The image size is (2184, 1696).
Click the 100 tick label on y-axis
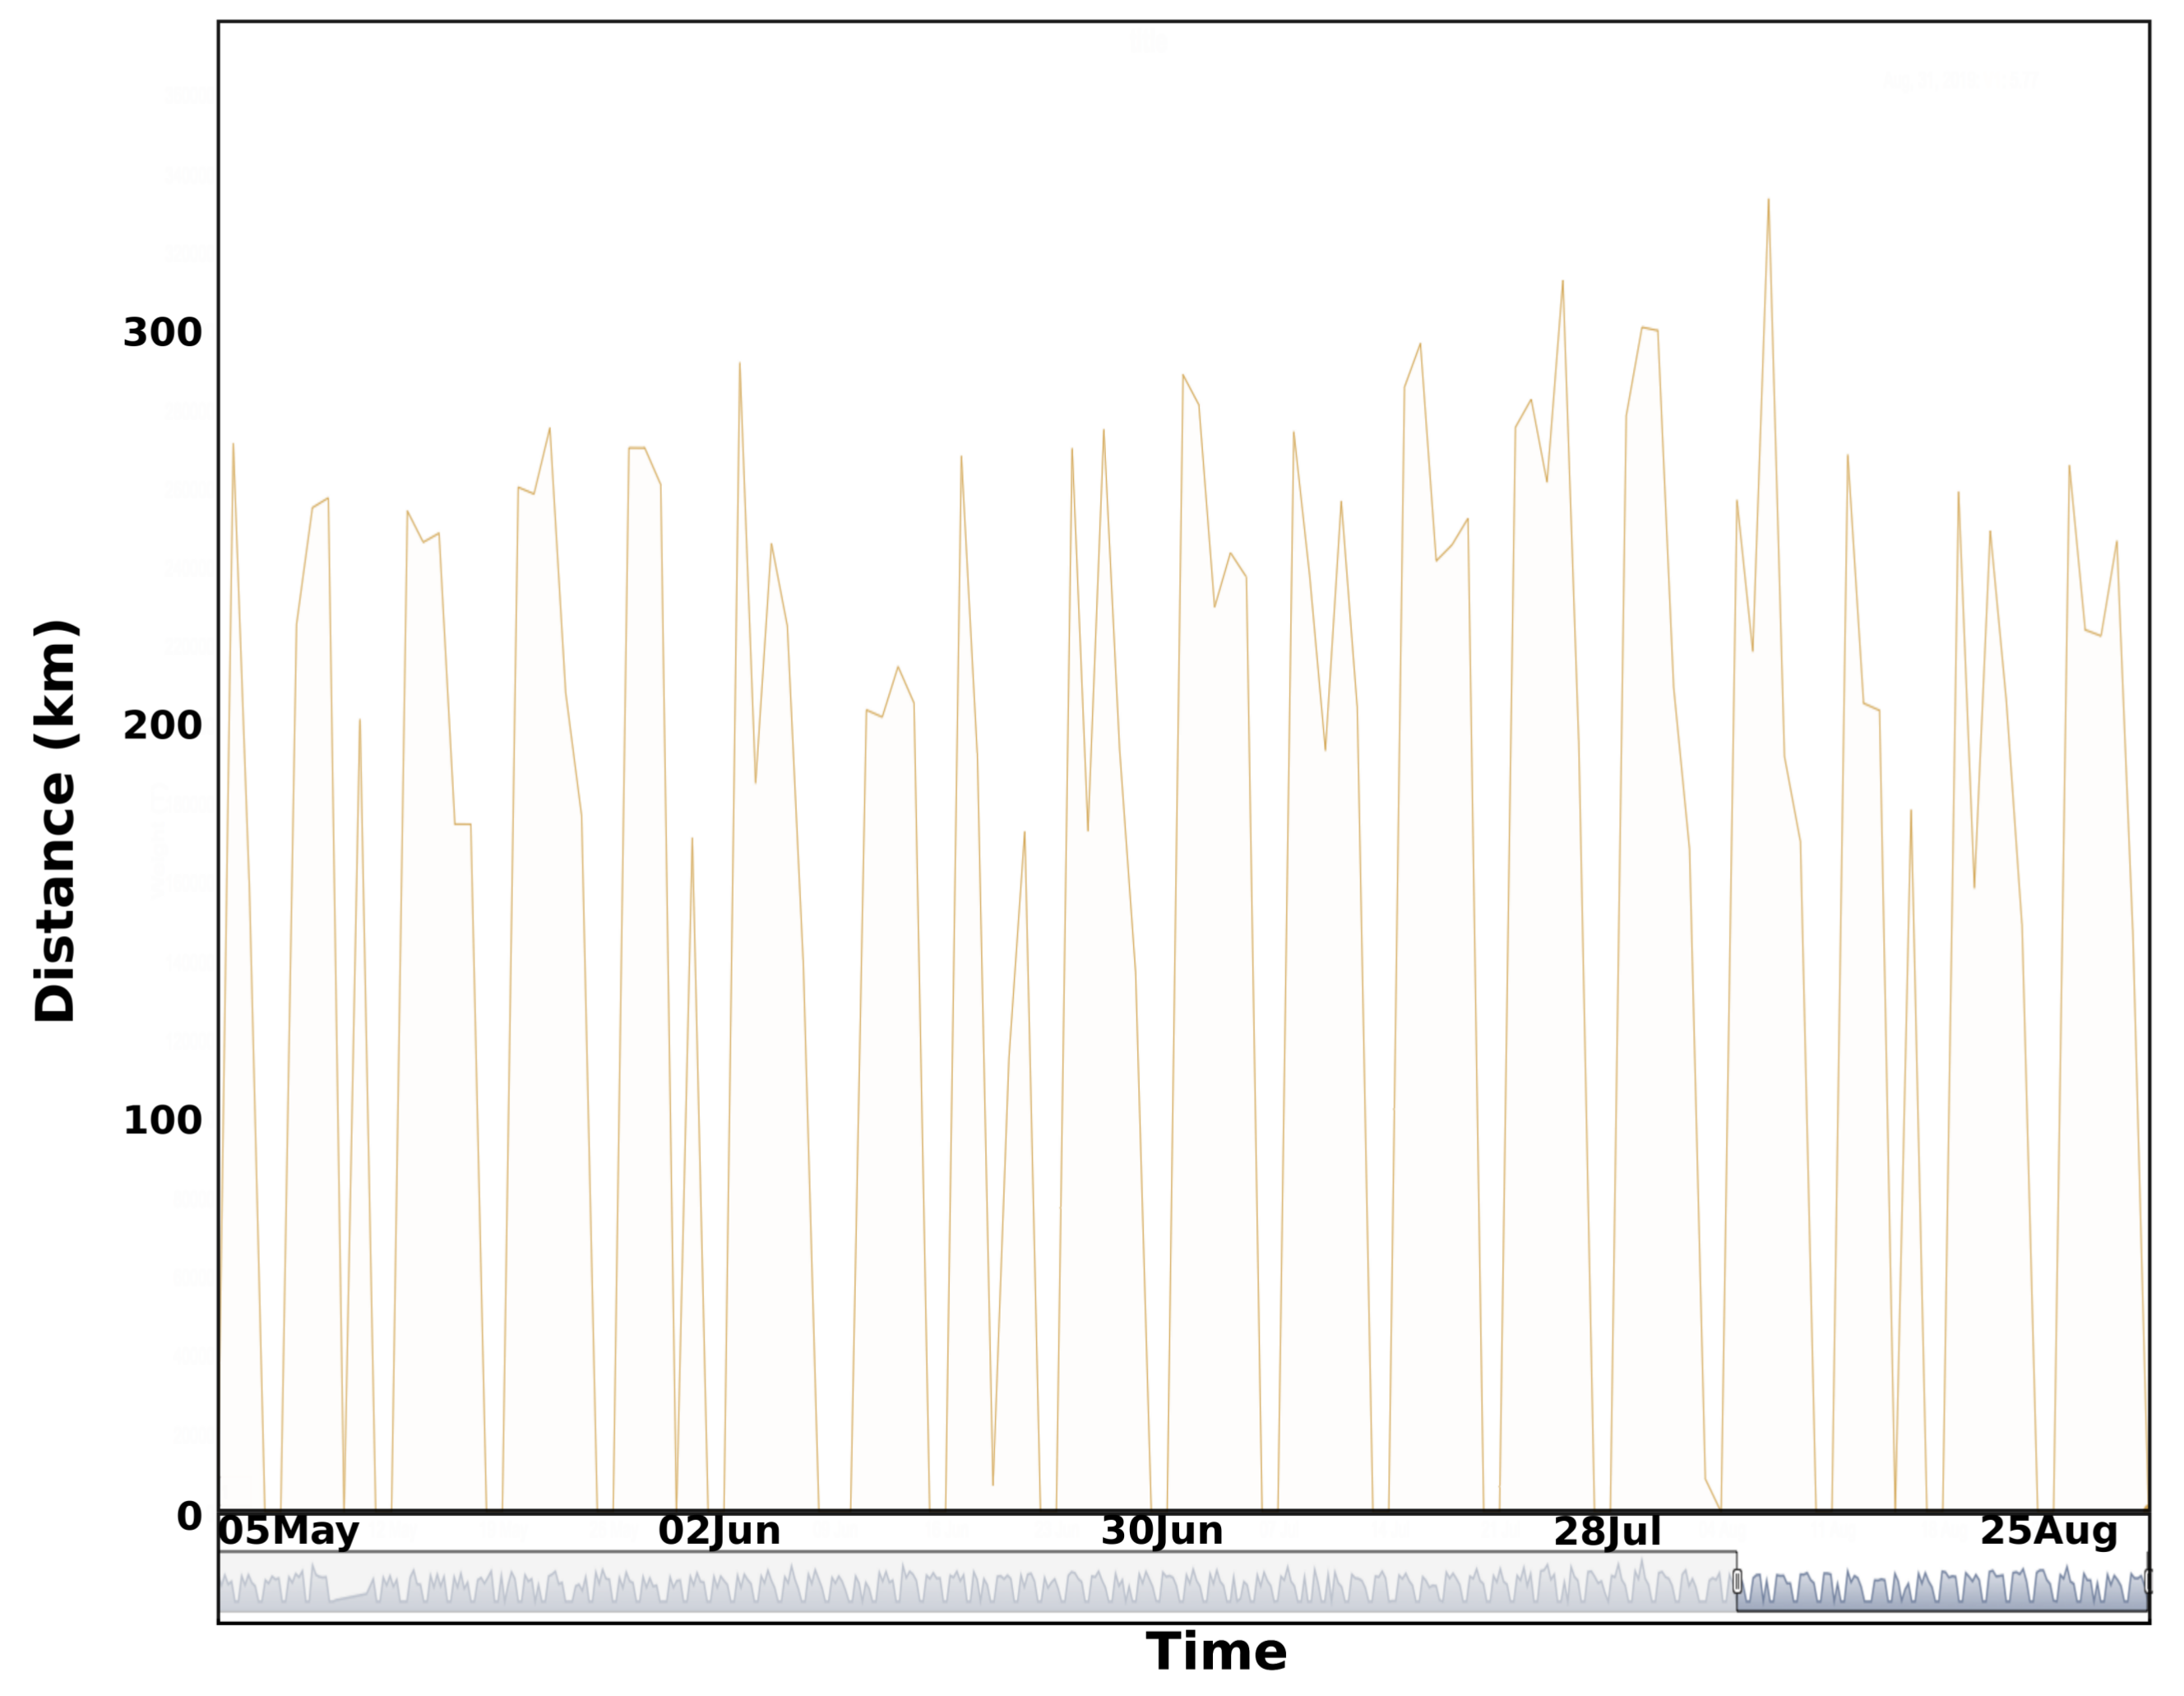(x=162, y=1121)
